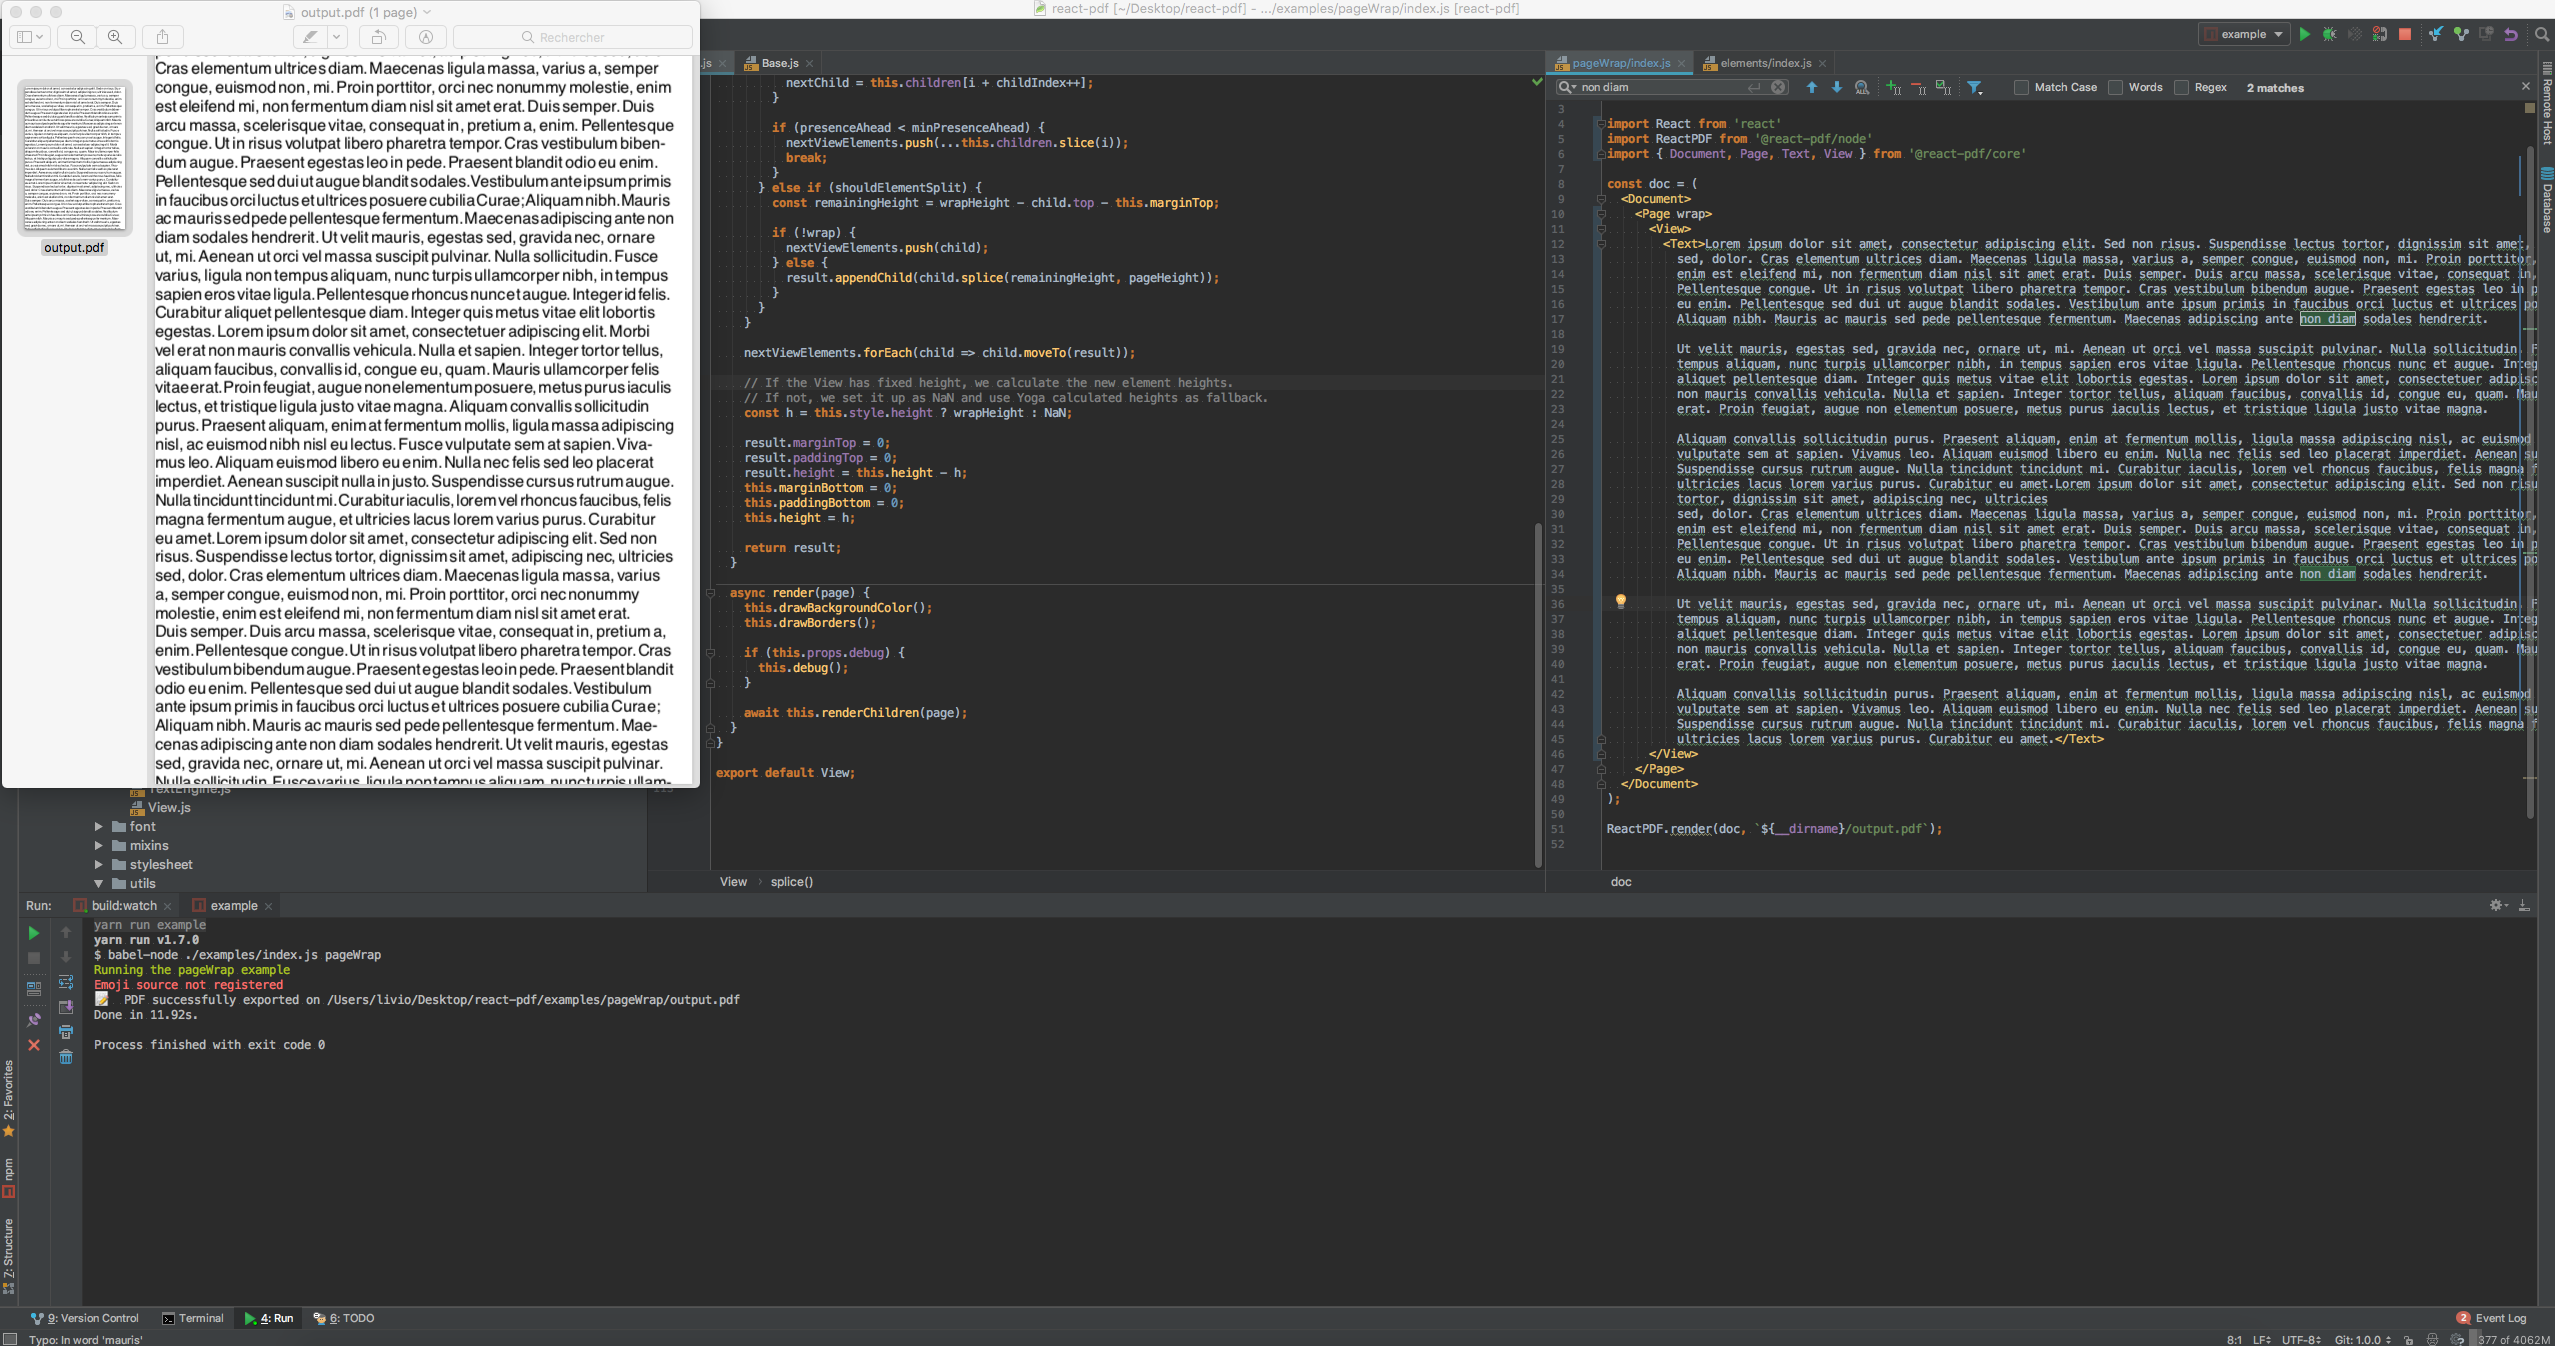Pin the Run tab using the pin icon
2555x1346 pixels.
(33, 1019)
